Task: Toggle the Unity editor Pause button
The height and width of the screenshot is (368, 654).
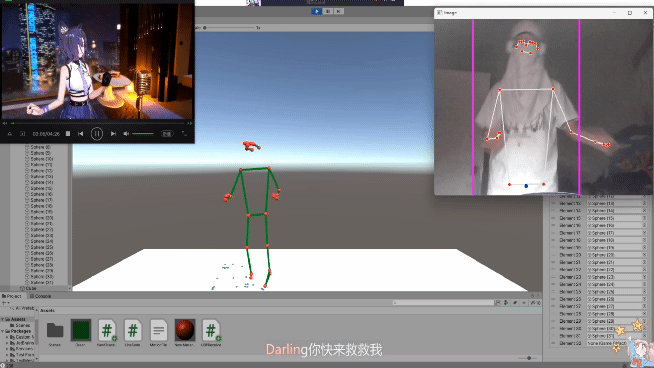Action: coord(328,11)
